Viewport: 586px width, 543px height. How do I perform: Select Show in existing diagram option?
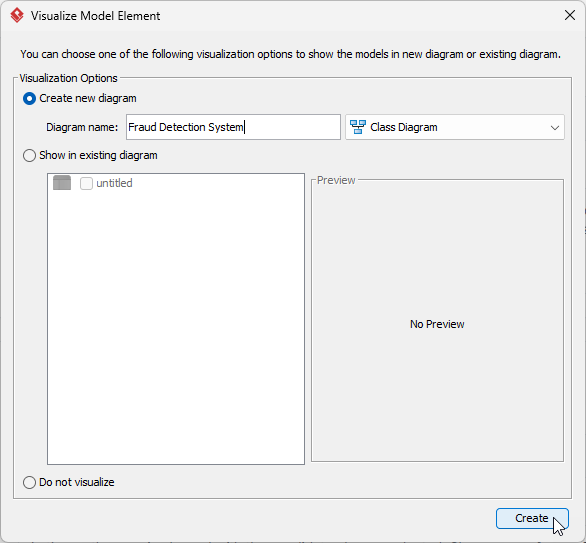[30, 155]
